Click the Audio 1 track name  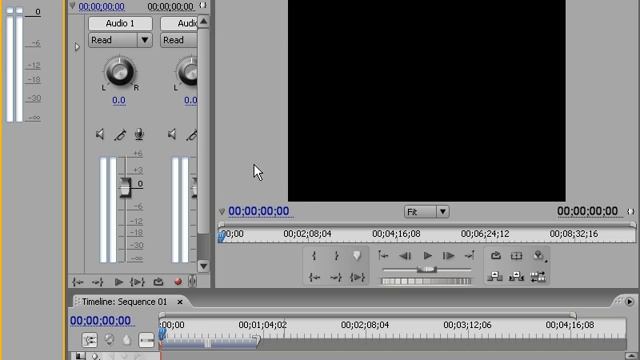pyautogui.click(x=120, y=24)
